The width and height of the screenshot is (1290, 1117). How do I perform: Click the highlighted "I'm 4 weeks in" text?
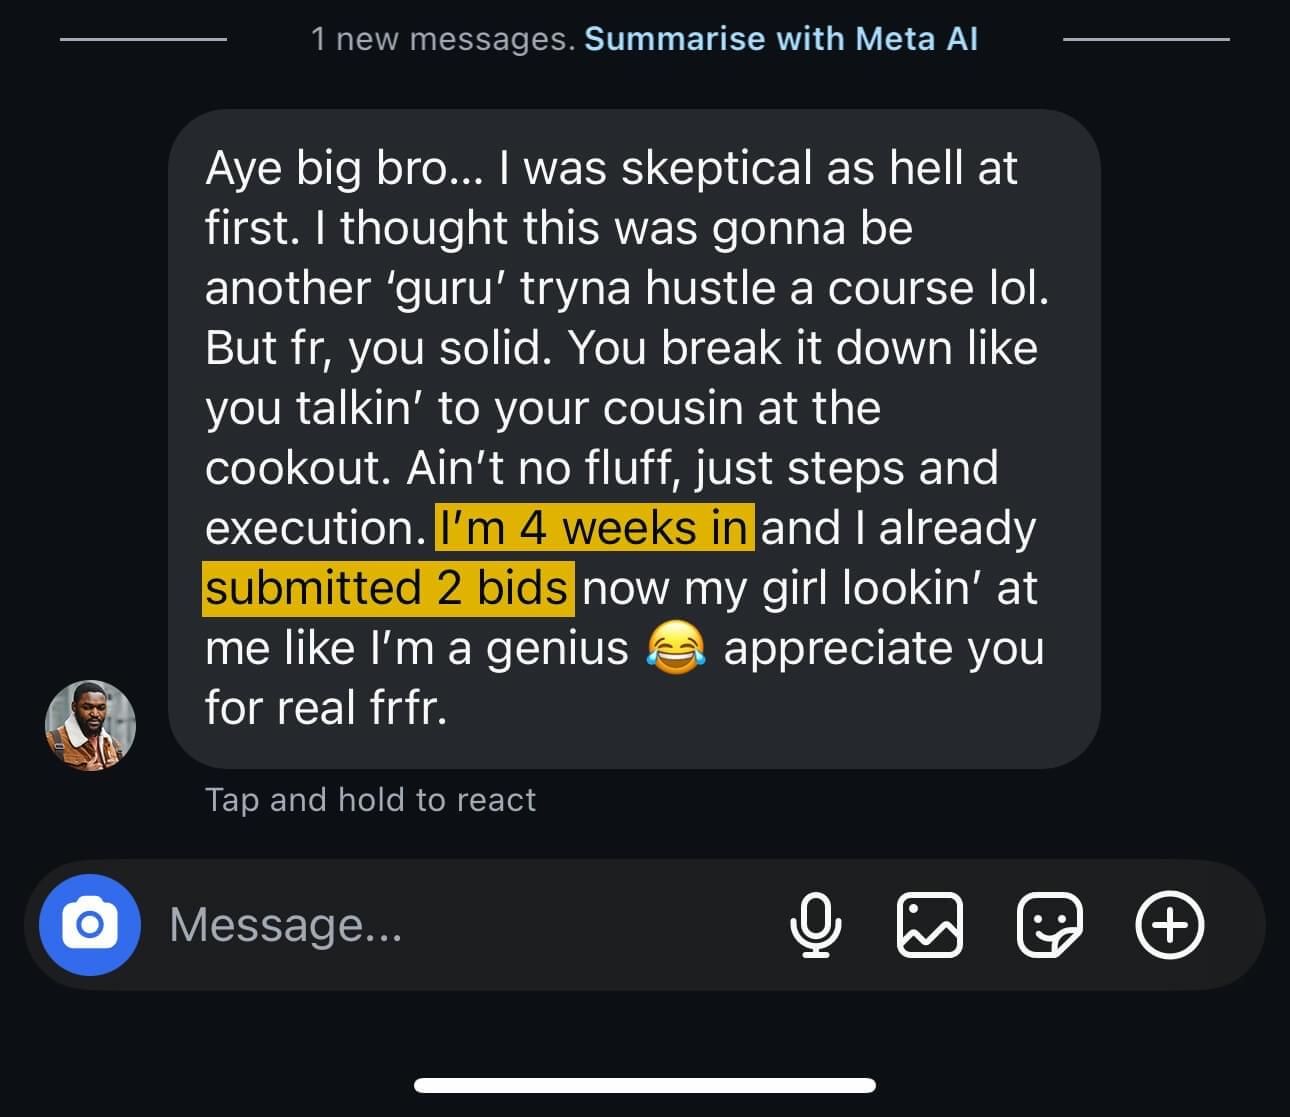tap(594, 528)
